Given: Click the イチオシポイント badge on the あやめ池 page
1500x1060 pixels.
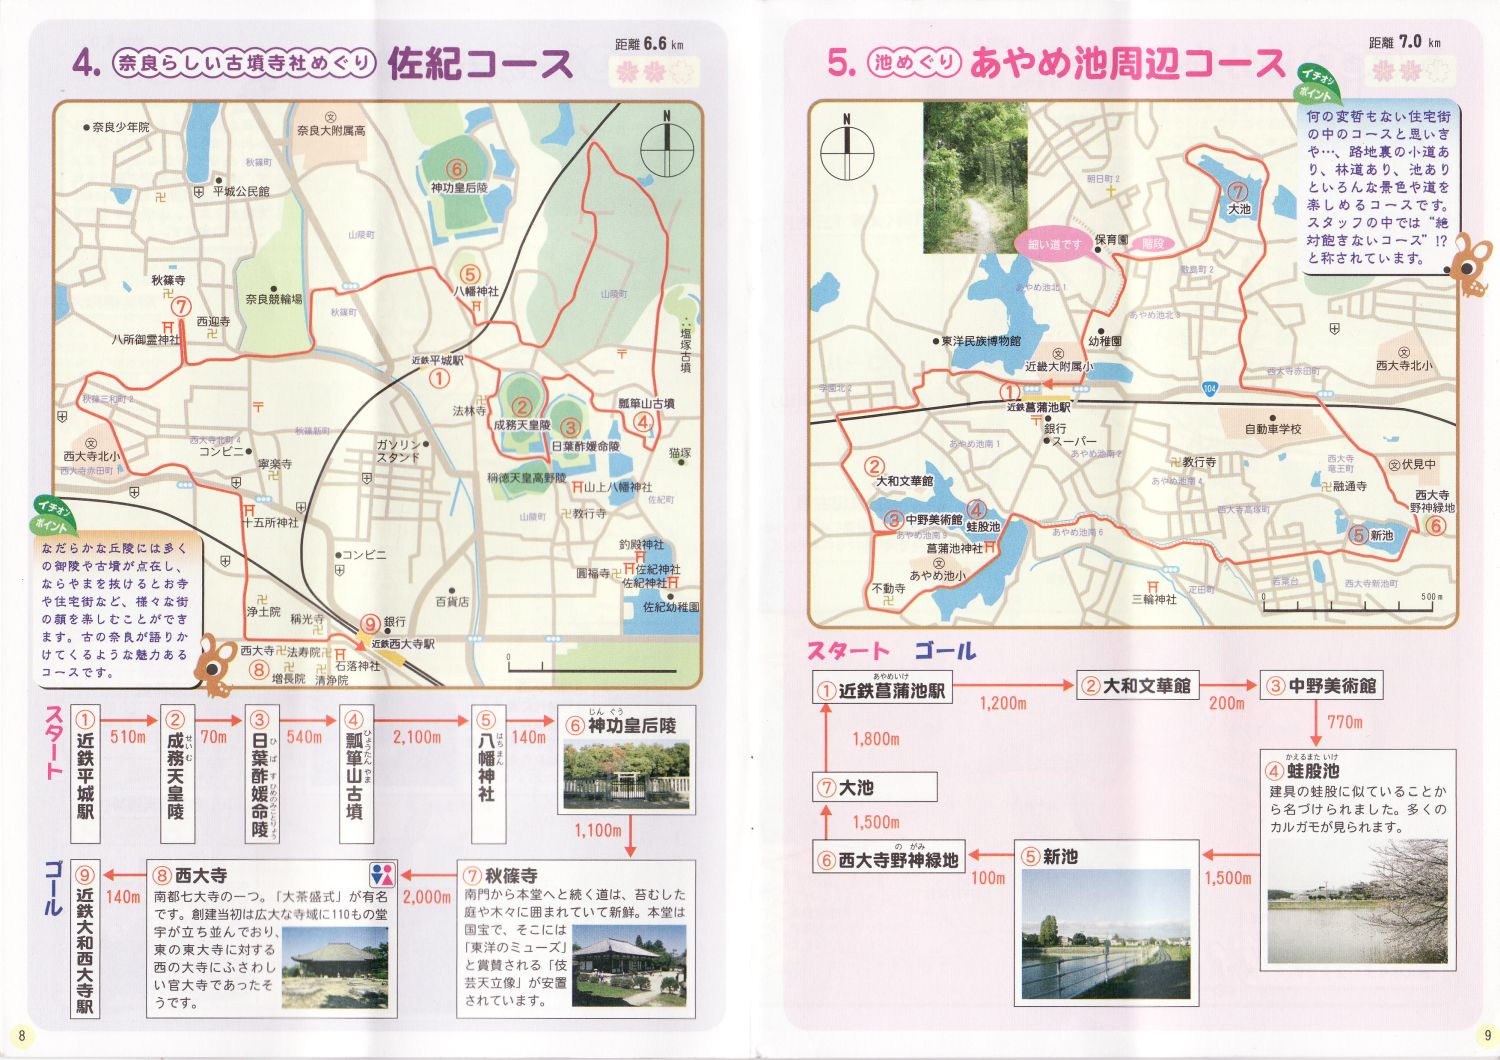Looking at the screenshot, I should pyautogui.click(x=1317, y=84).
